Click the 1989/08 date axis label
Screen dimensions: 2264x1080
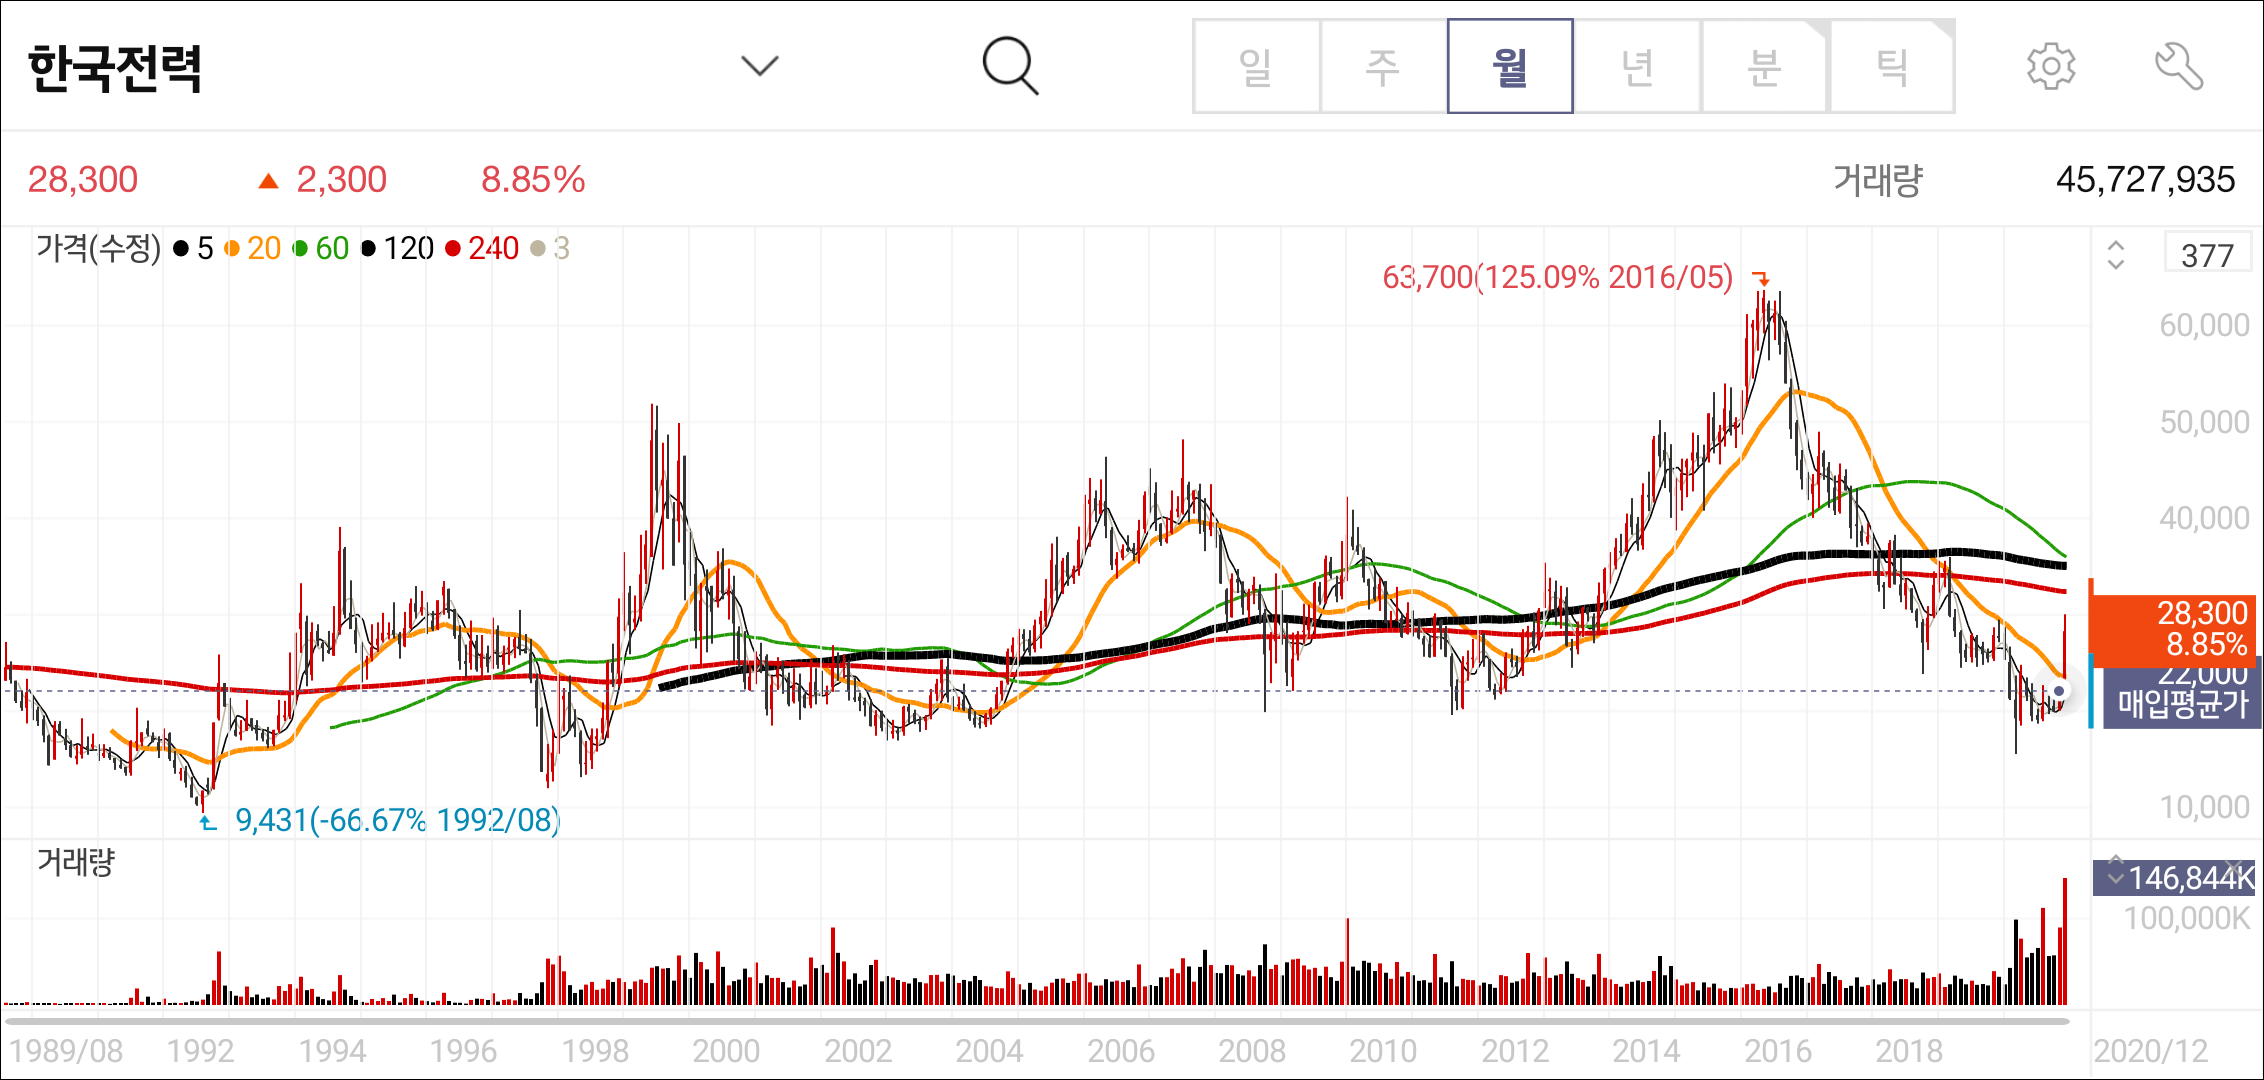tap(66, 1051)
